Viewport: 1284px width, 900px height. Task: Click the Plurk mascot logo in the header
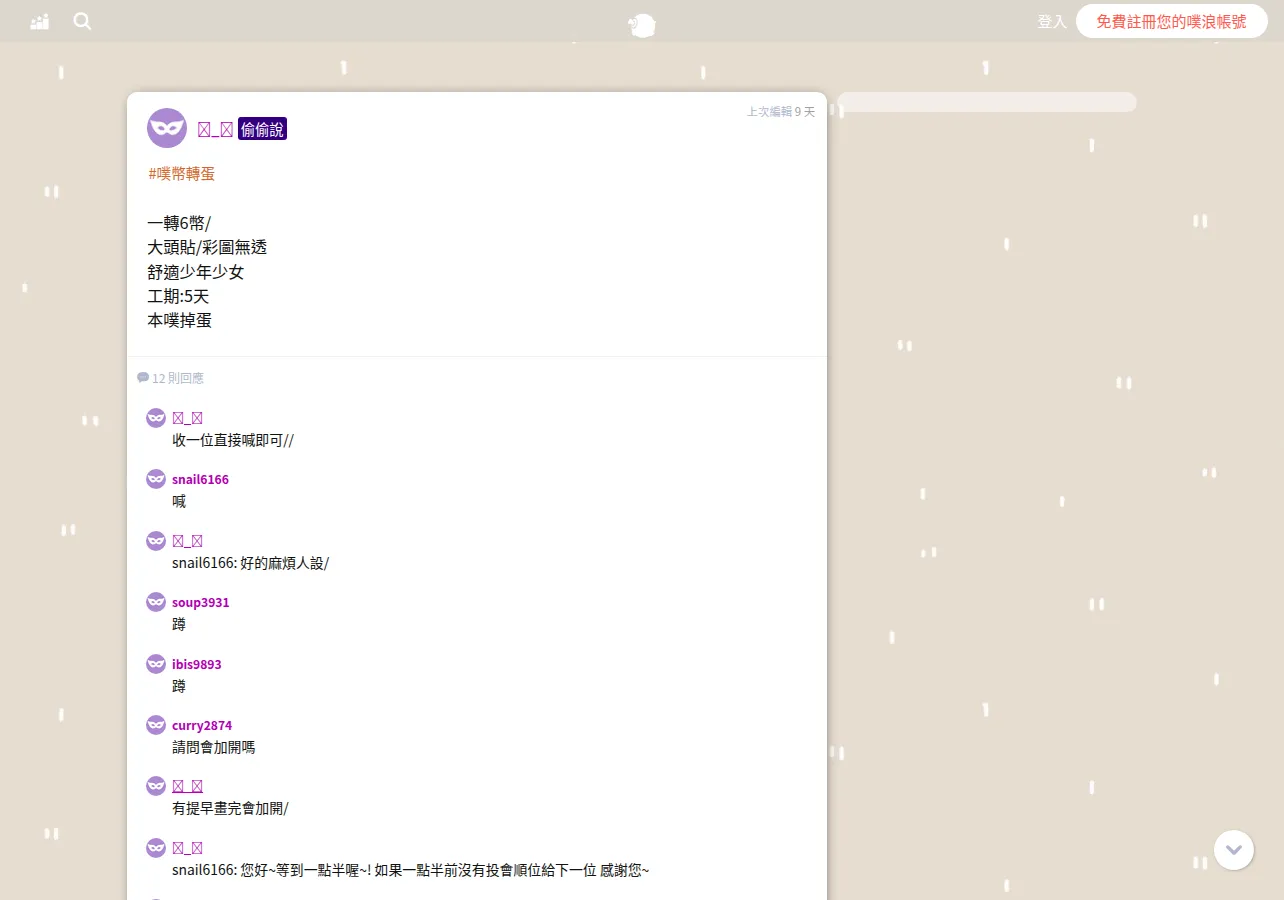(642, 25)
